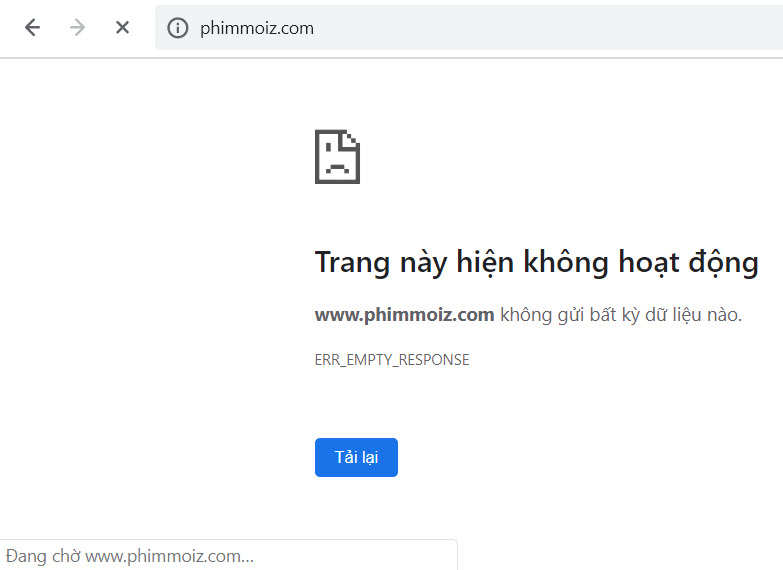
Task: Click the heading Trang này hiện không hoạt động
Action: click(x=537, y=262)
